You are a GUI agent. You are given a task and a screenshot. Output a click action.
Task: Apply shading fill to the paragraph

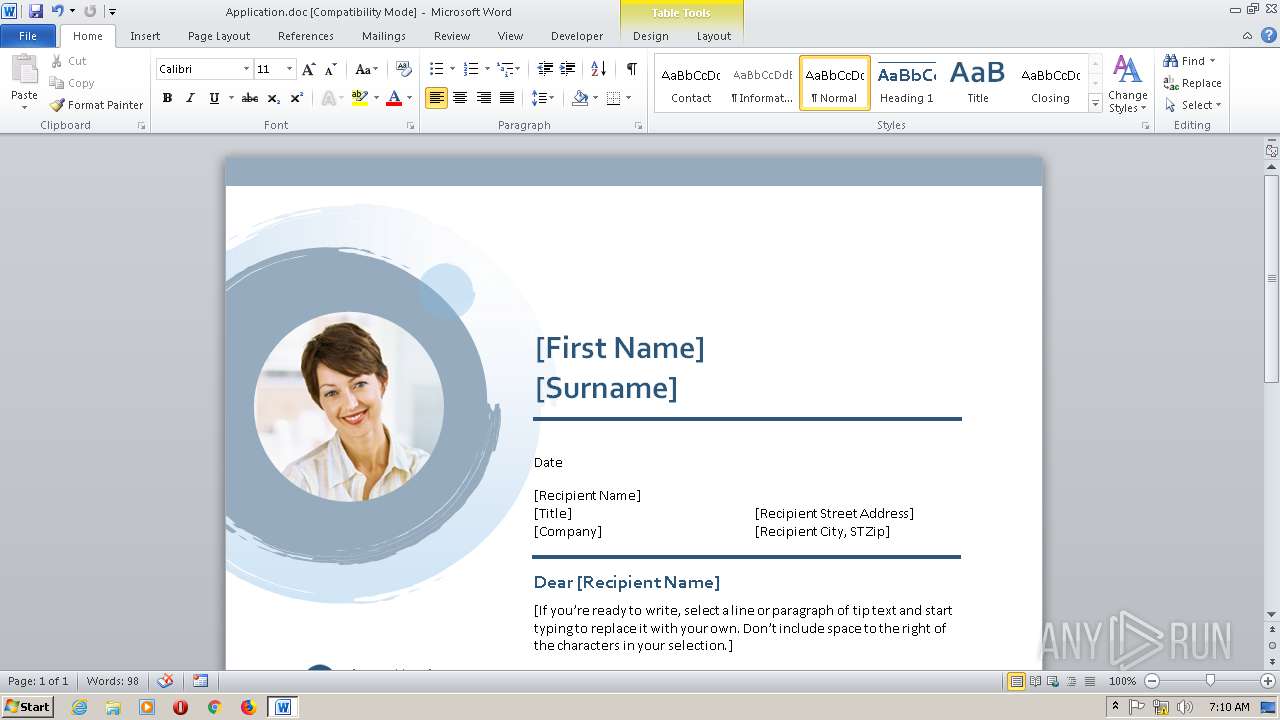pyautogui.click(x=580, y=98)
